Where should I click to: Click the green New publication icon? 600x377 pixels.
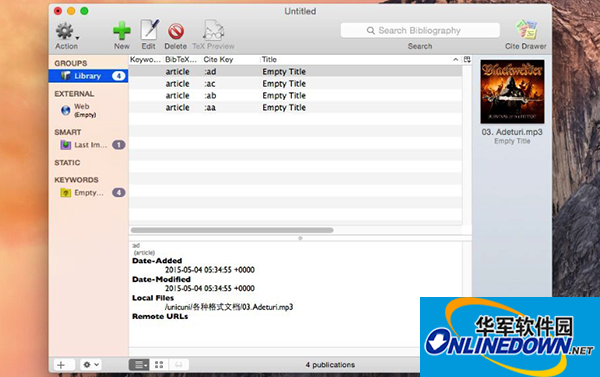[122, 31]
